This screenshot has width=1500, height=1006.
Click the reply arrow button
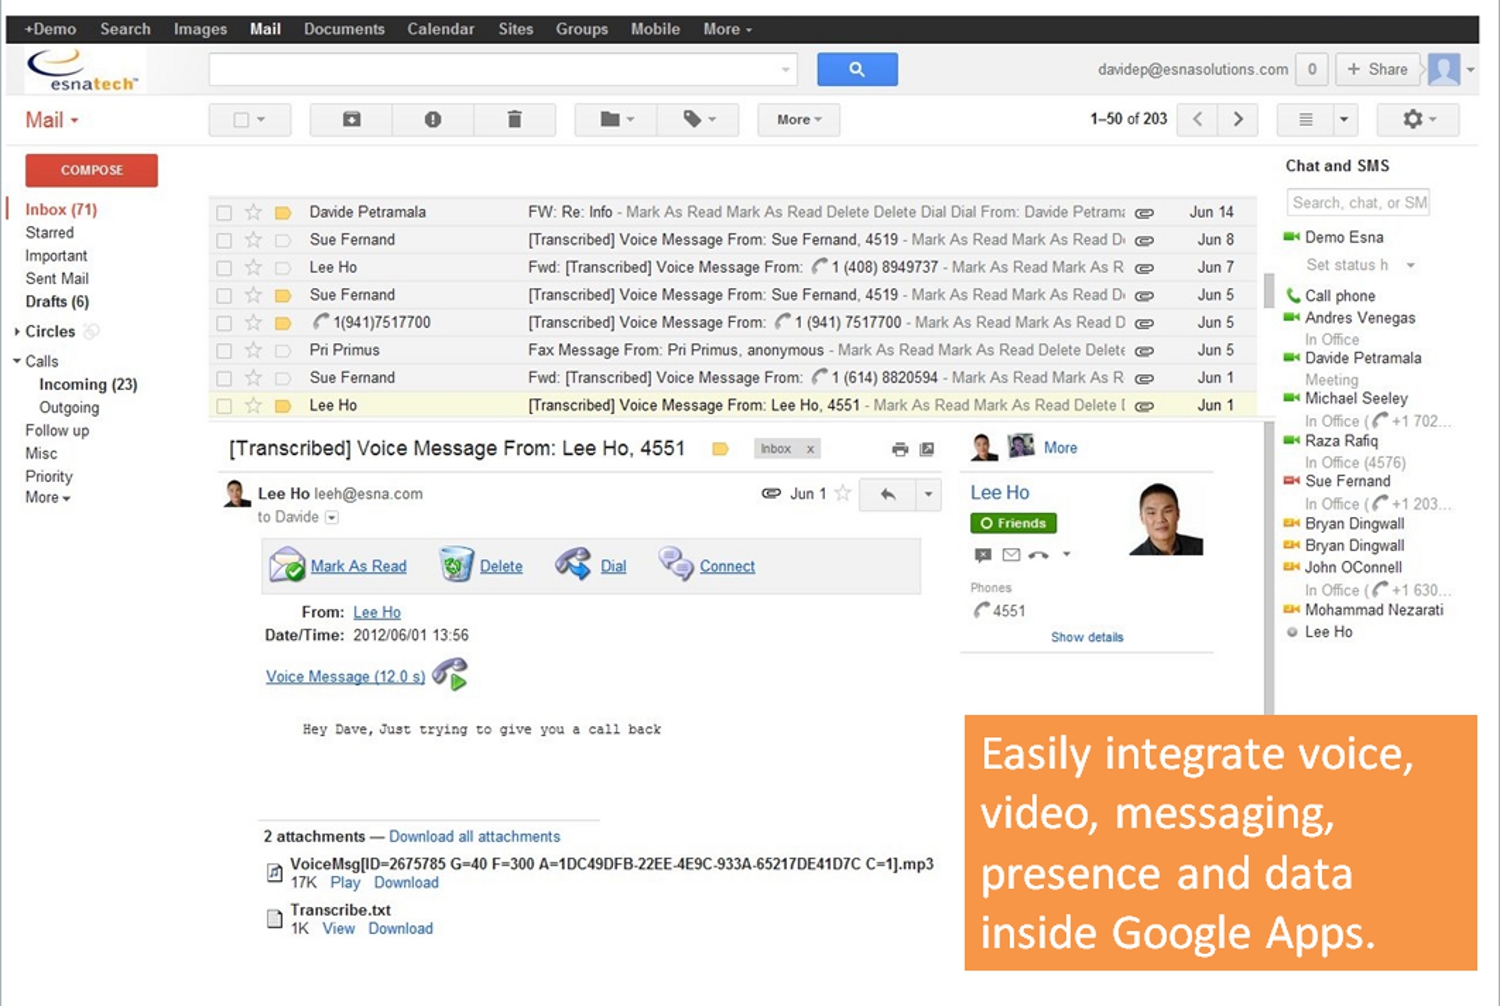pyautogui.click(x=888, y=494)
